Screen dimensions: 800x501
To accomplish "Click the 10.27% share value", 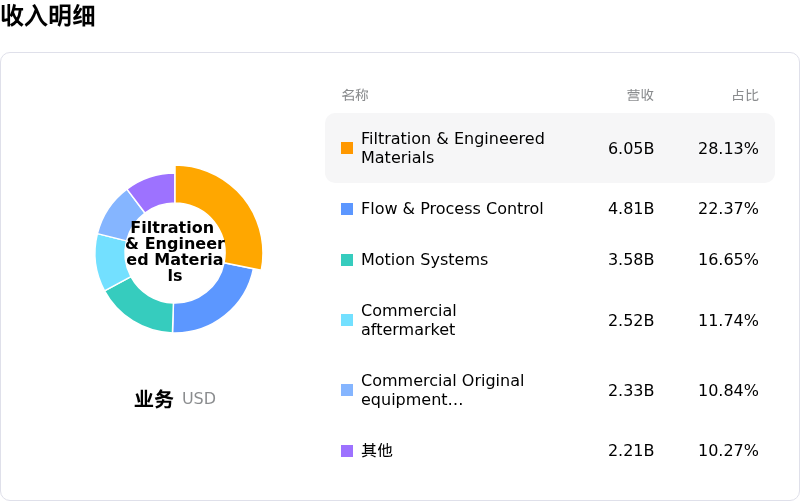I will tap(728, 450).
